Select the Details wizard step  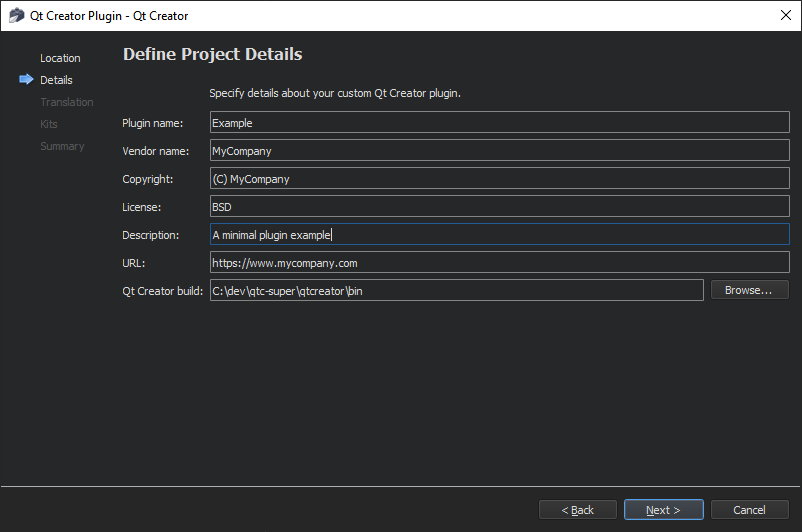pyautogui.click(x=56, y=80)
